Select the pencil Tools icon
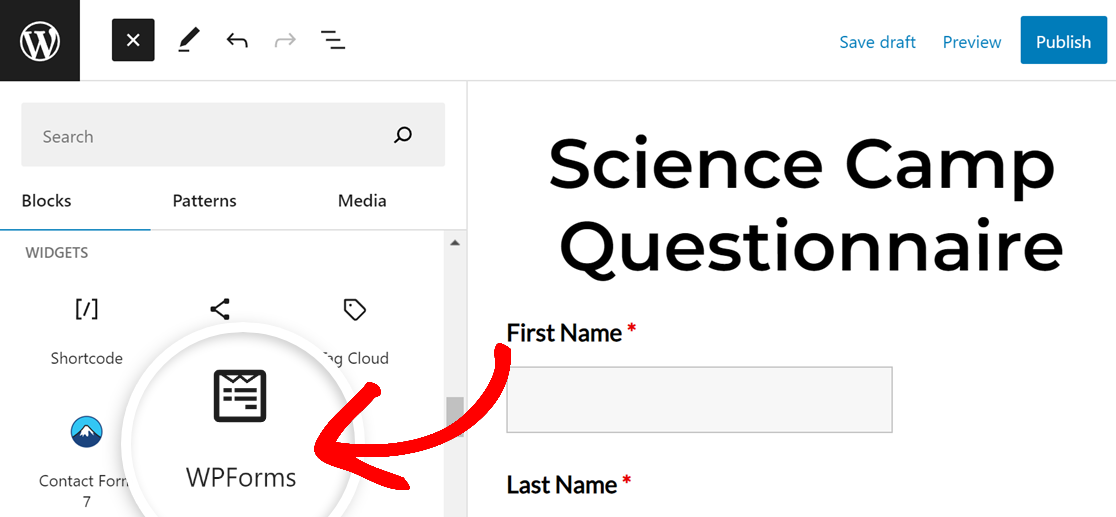Screen dimensions: 1116x517 click(x=188, y=41)
